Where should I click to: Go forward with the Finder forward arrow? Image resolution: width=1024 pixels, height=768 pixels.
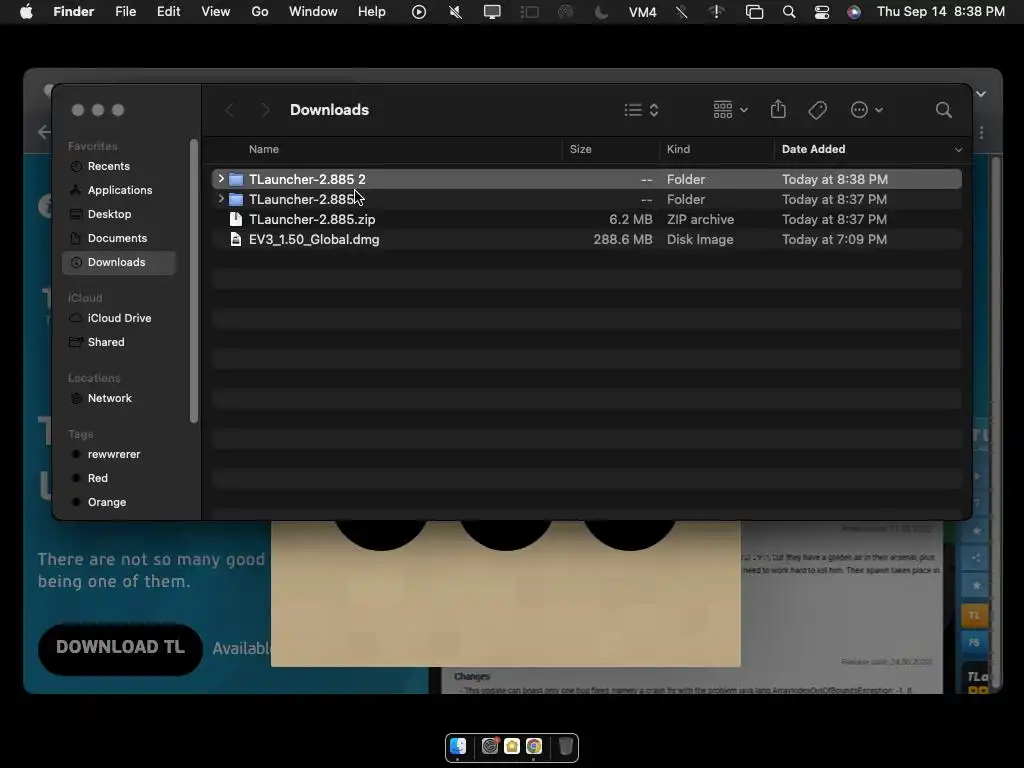265,110
